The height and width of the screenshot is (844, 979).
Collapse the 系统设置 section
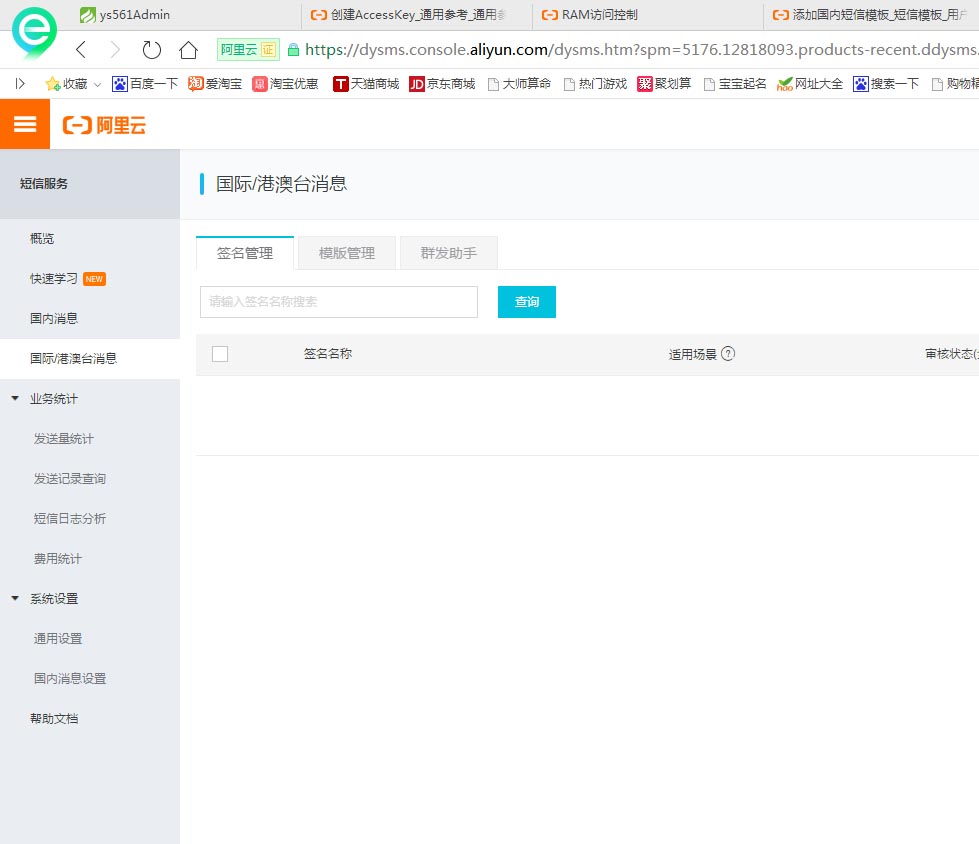pos(15,598)
